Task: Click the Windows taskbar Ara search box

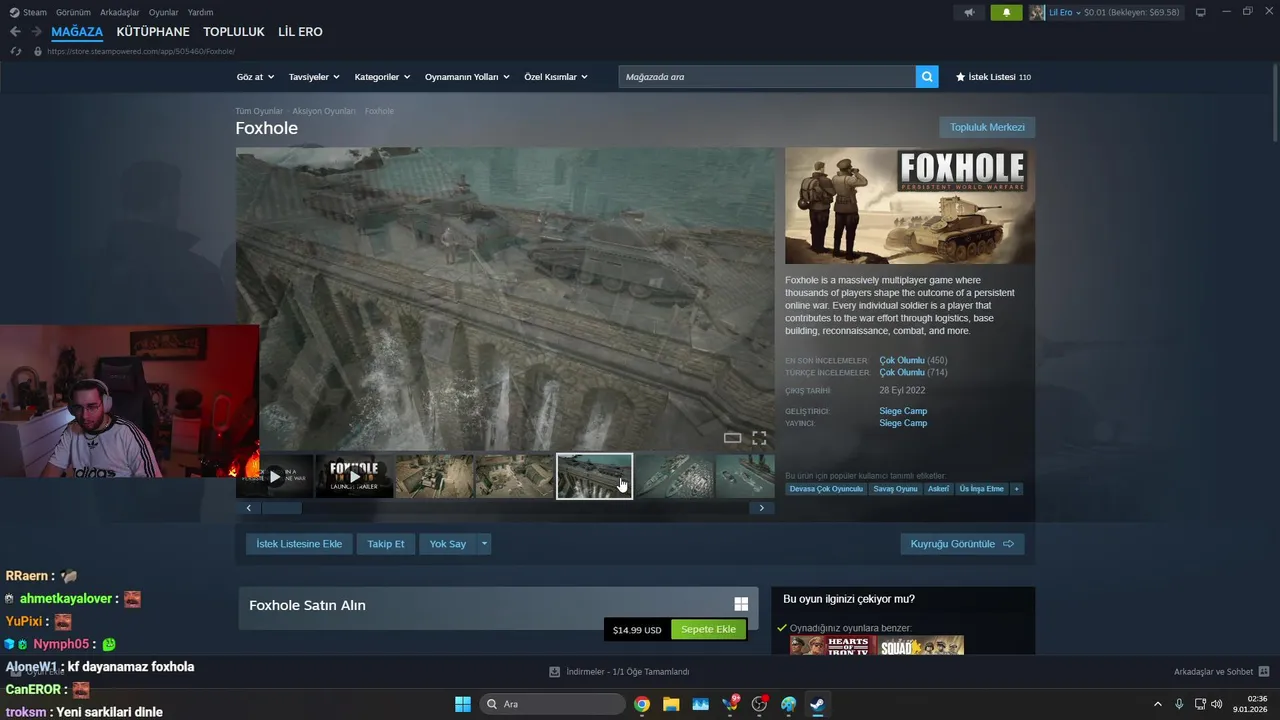Action: click(553, 704)
